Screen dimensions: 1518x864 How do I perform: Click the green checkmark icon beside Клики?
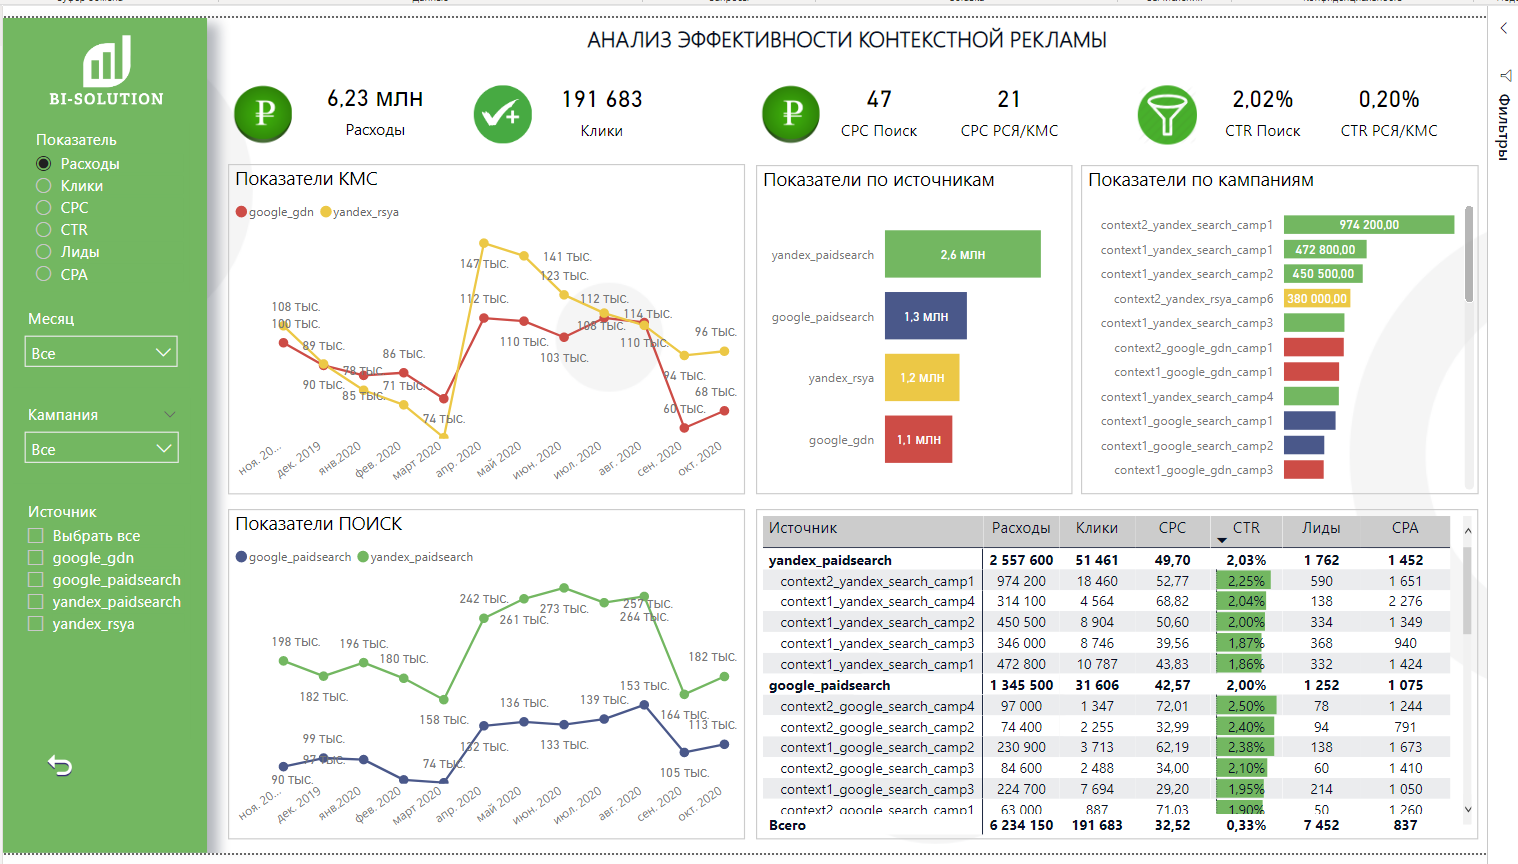pos(502,114)
